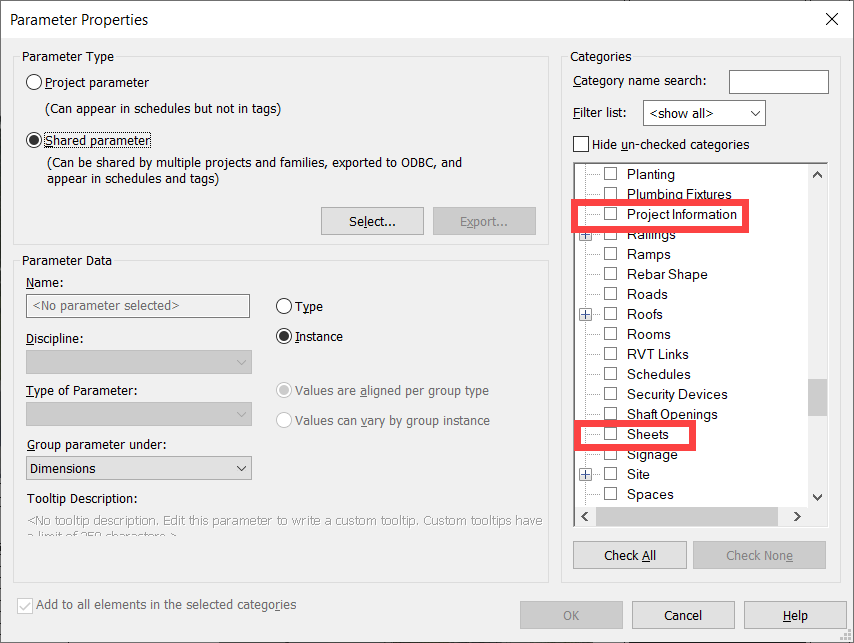Select the Instance radio button
Screen dimensions: 854x643
coord(285,337)
